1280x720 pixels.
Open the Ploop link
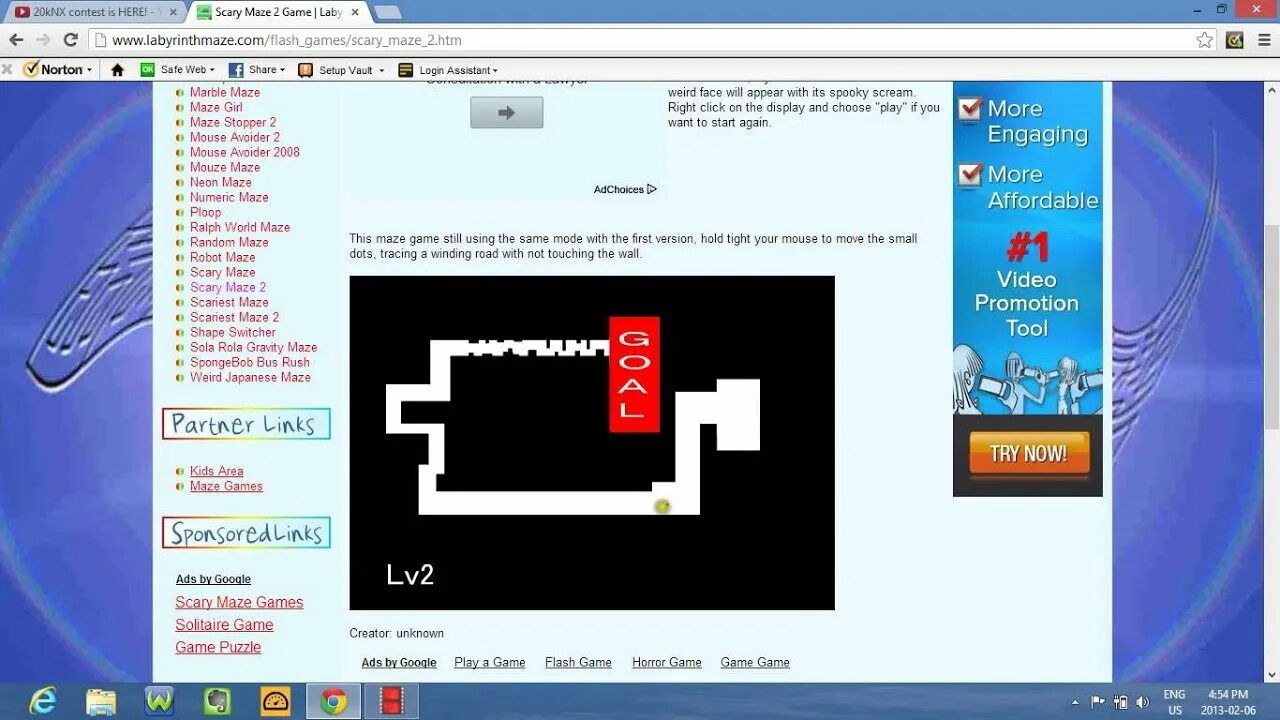(x=206, y=212)
